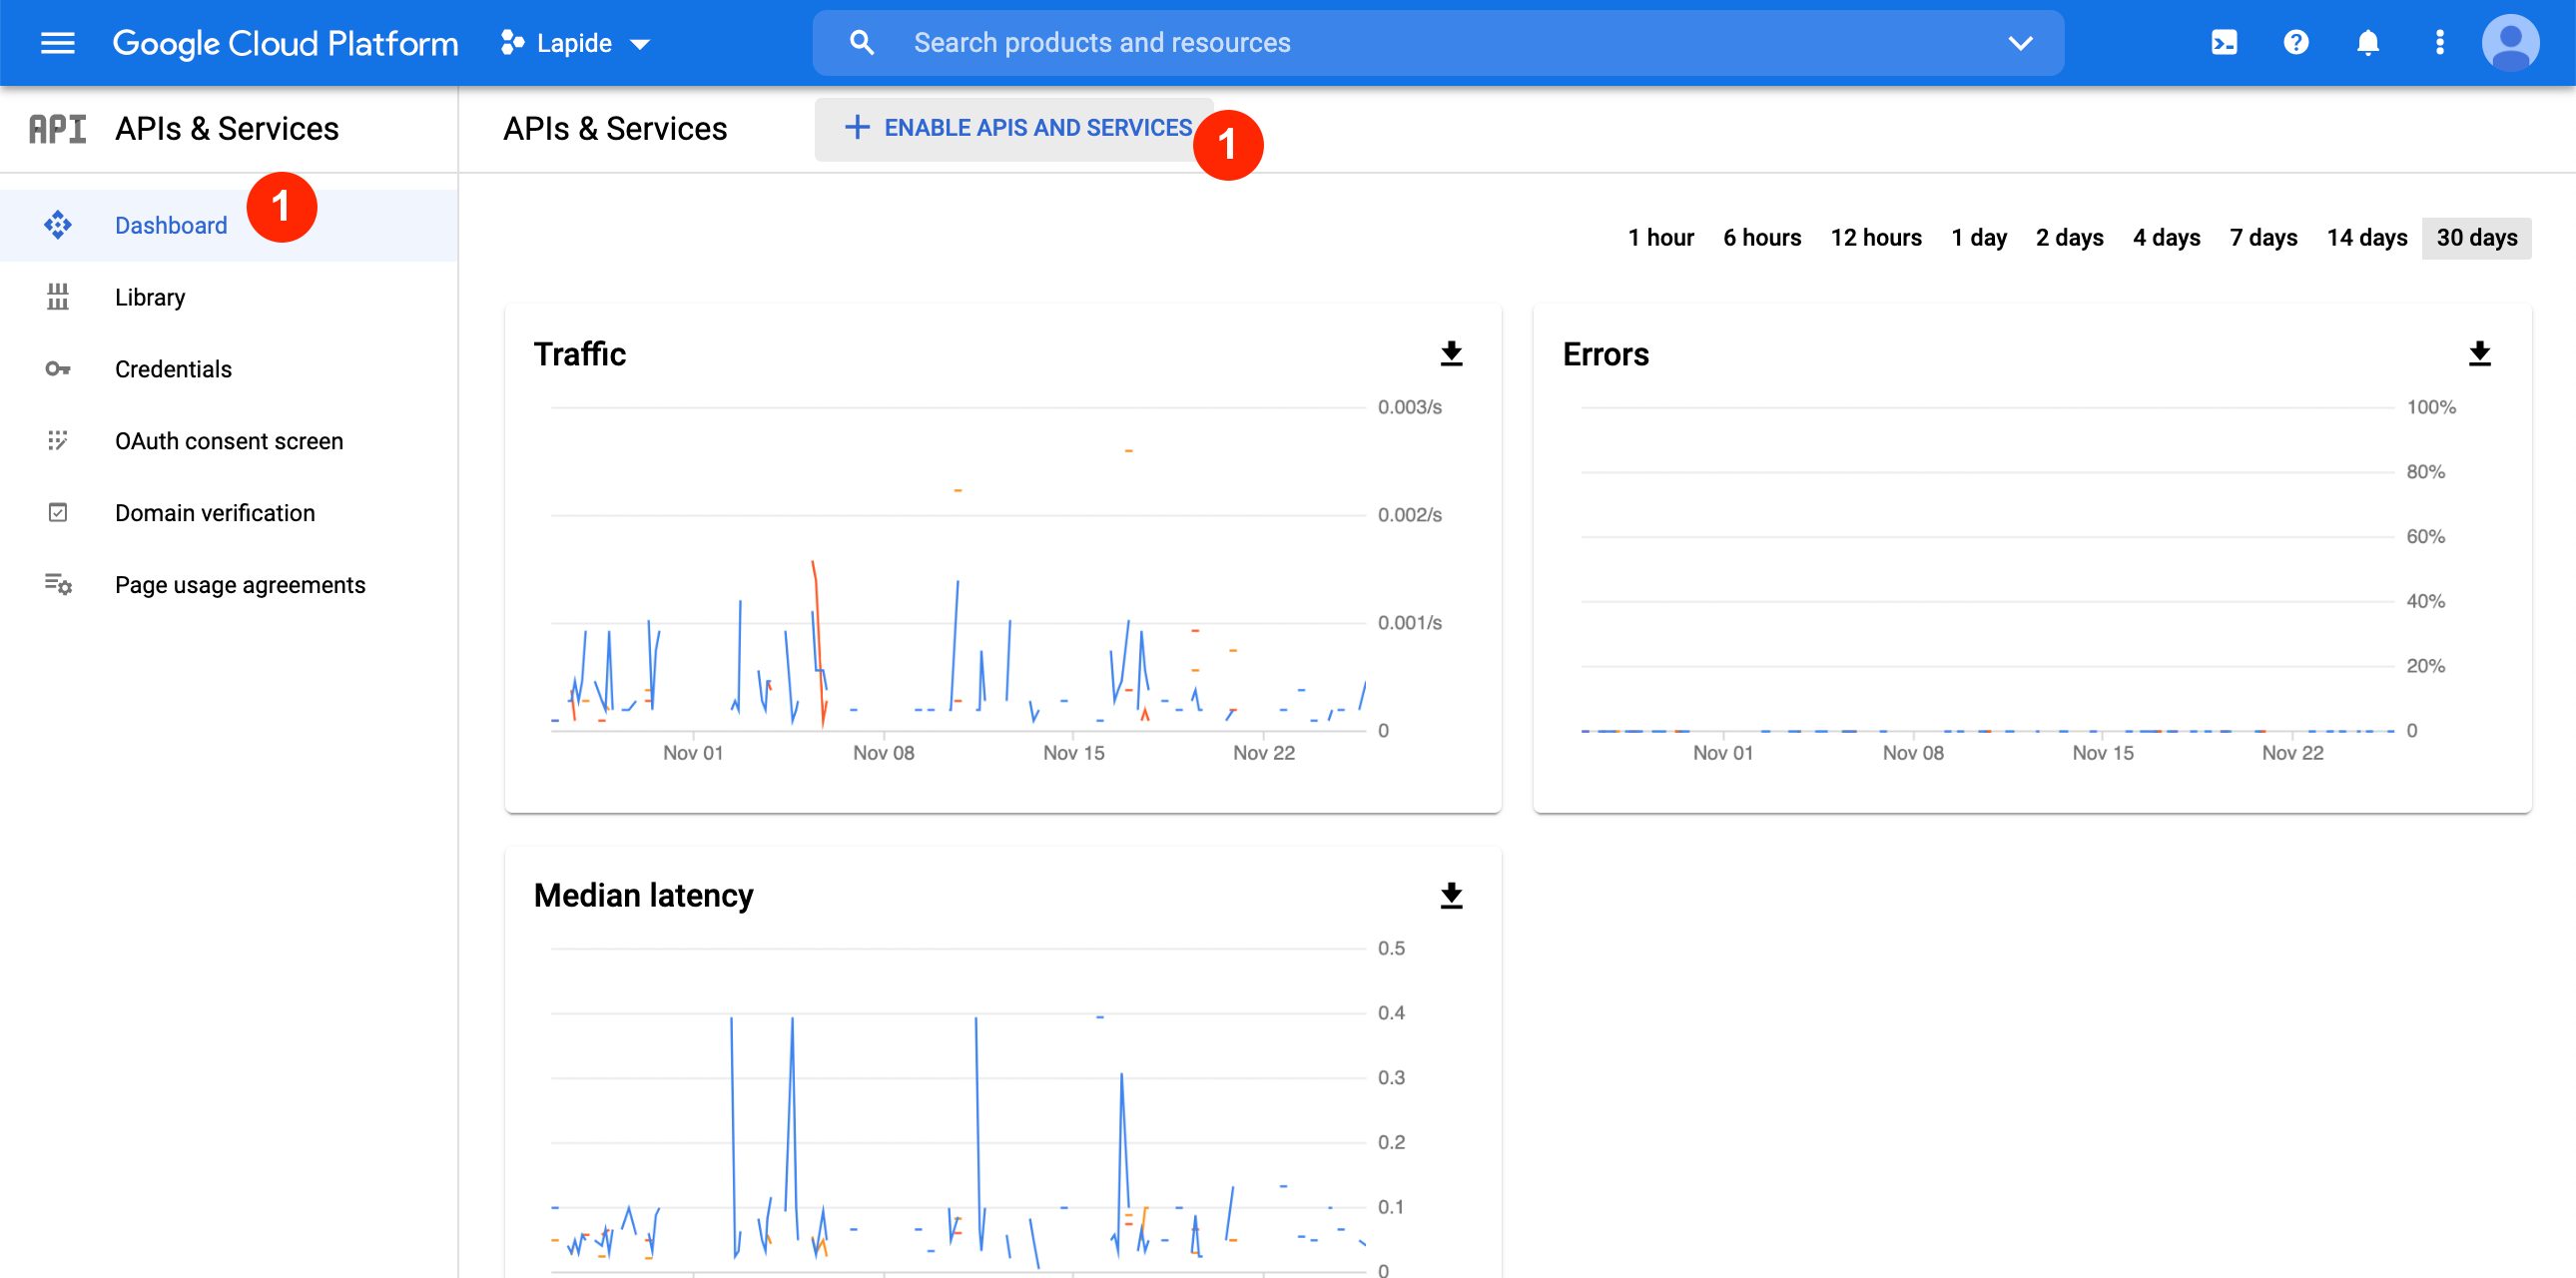Viewport: 2576px width, 1278px height.
Task: Expand the search bar dropdown arrow
Action: 2020,43
